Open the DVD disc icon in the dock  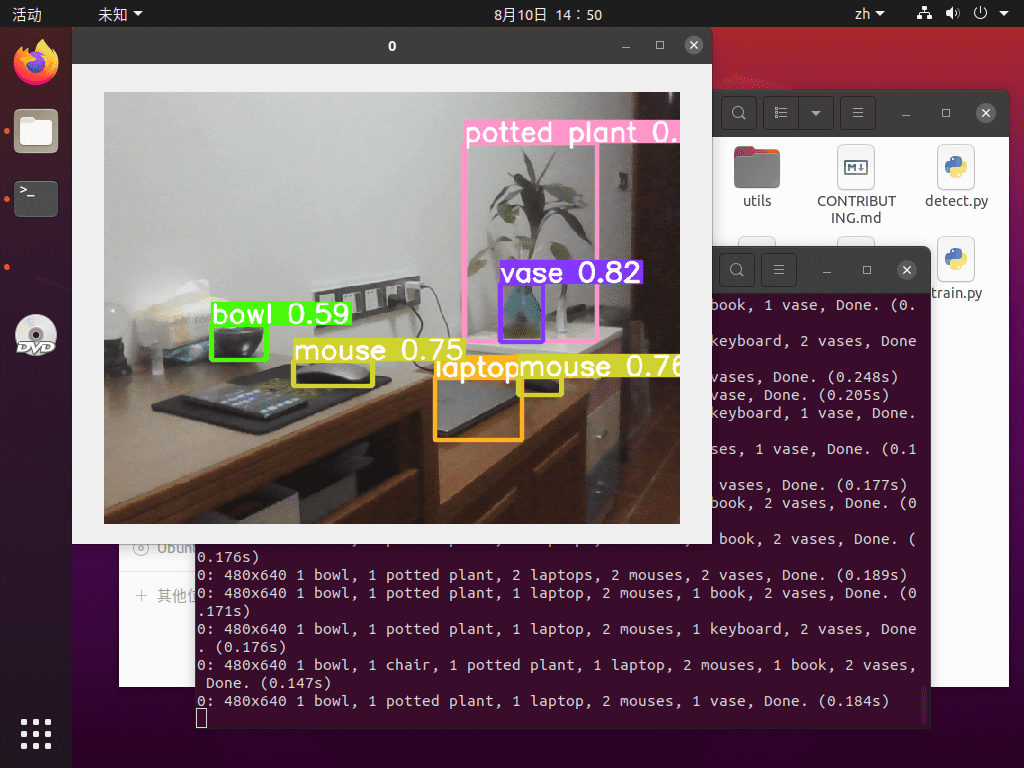36,335
